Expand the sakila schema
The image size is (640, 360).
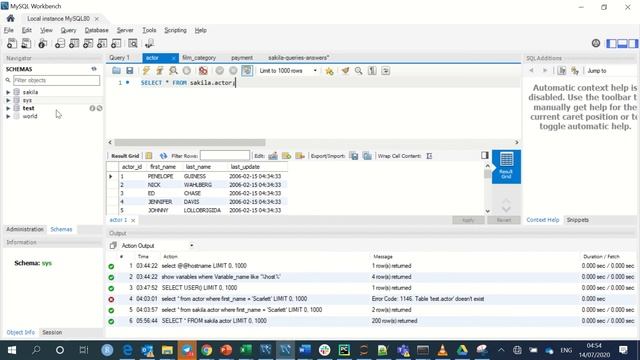[8, 92]
